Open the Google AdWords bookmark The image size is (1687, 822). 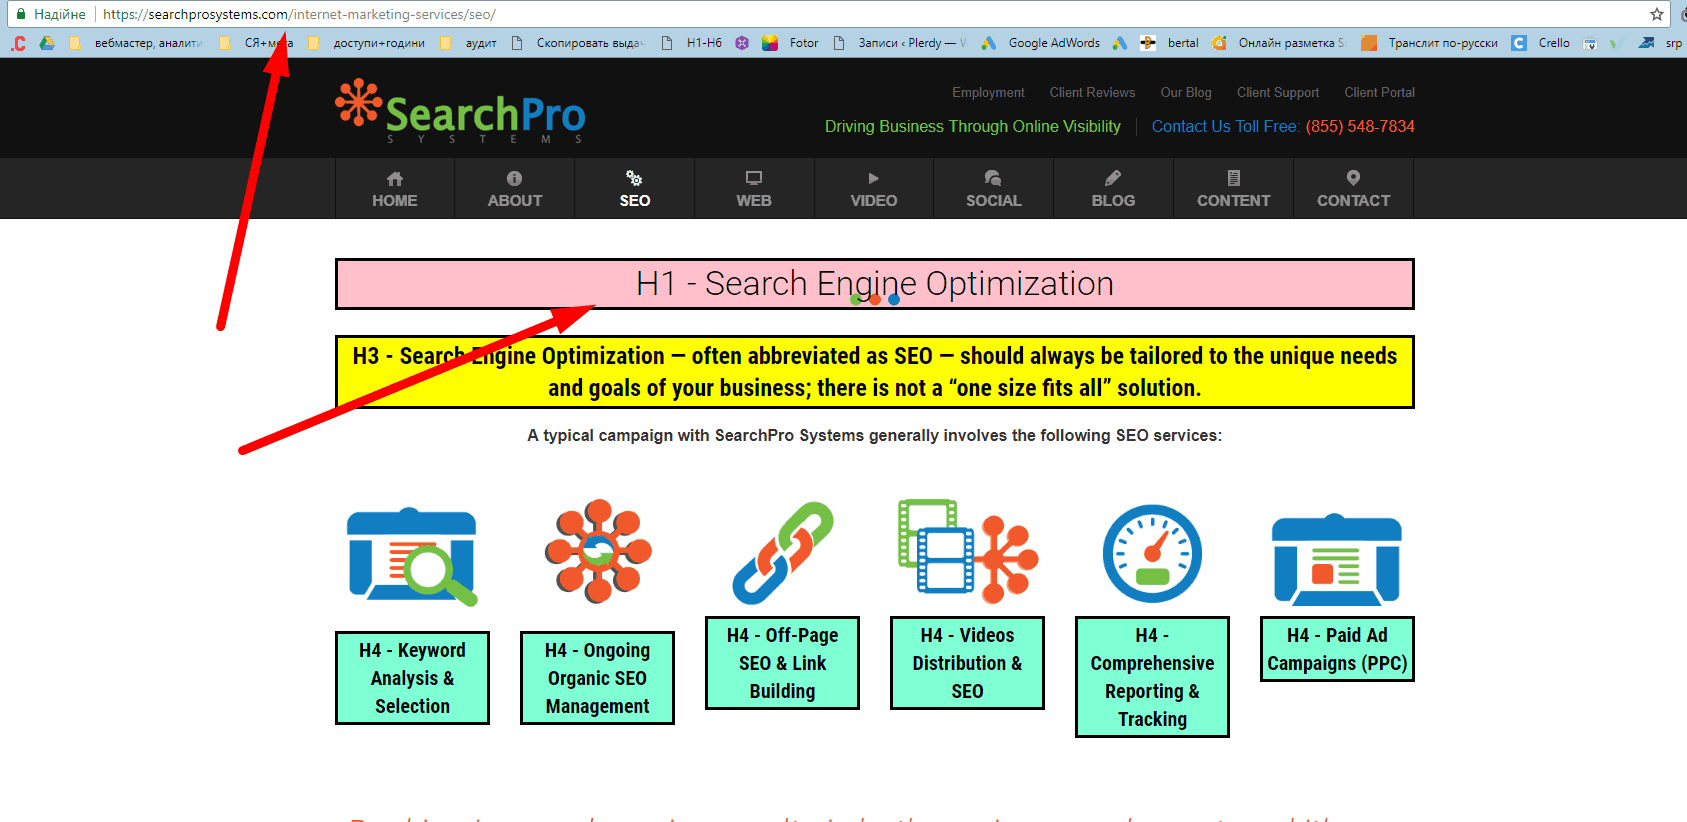[1041, 43]
